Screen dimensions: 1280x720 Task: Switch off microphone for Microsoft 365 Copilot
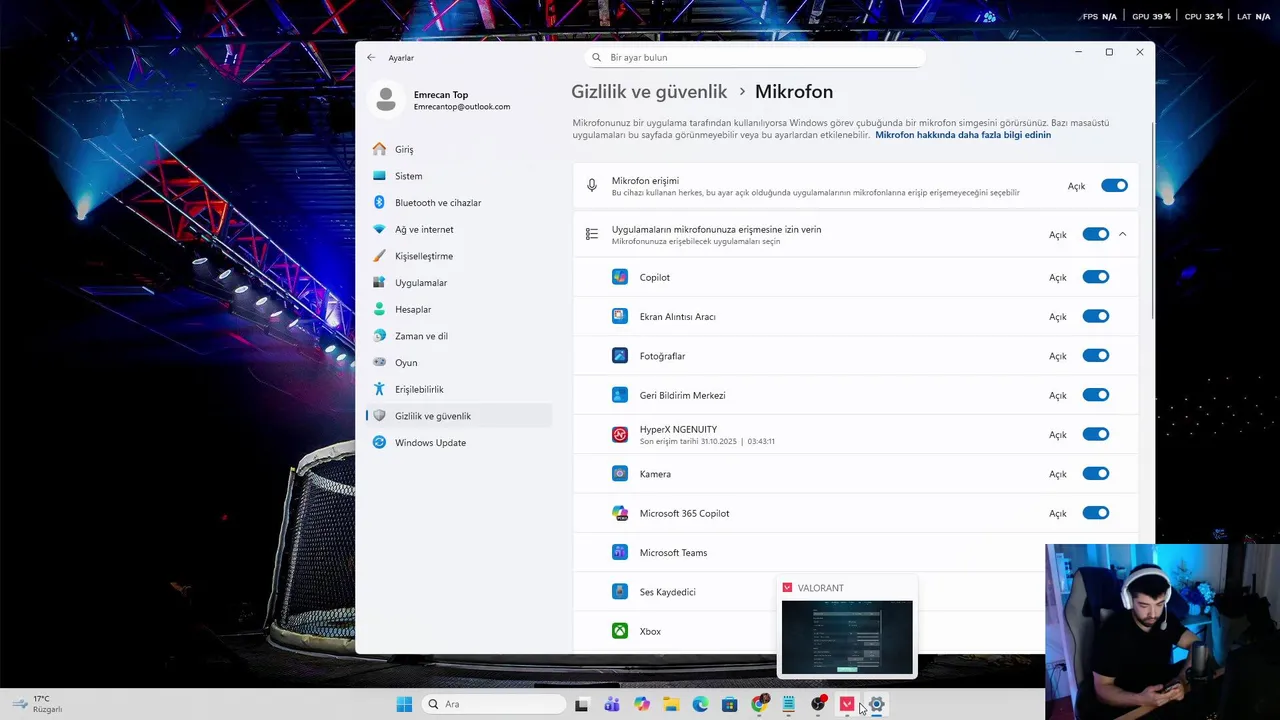click(x=1096, y=513)
